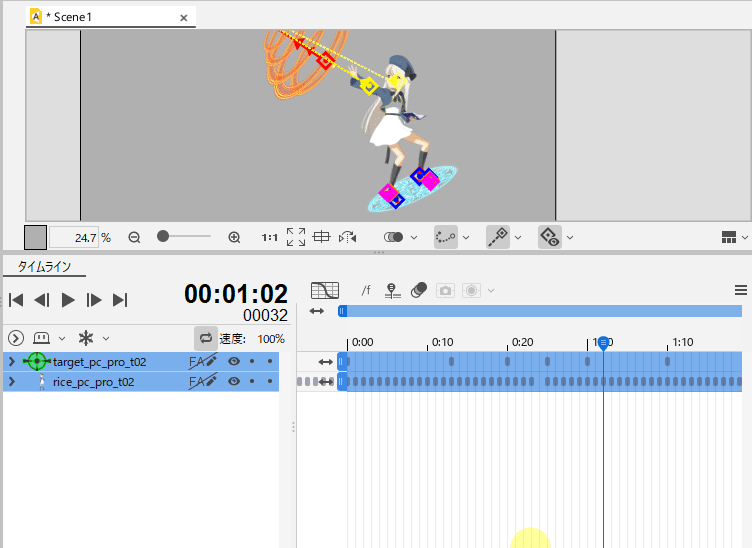Step forward one frame

click(x=94, y=300)
